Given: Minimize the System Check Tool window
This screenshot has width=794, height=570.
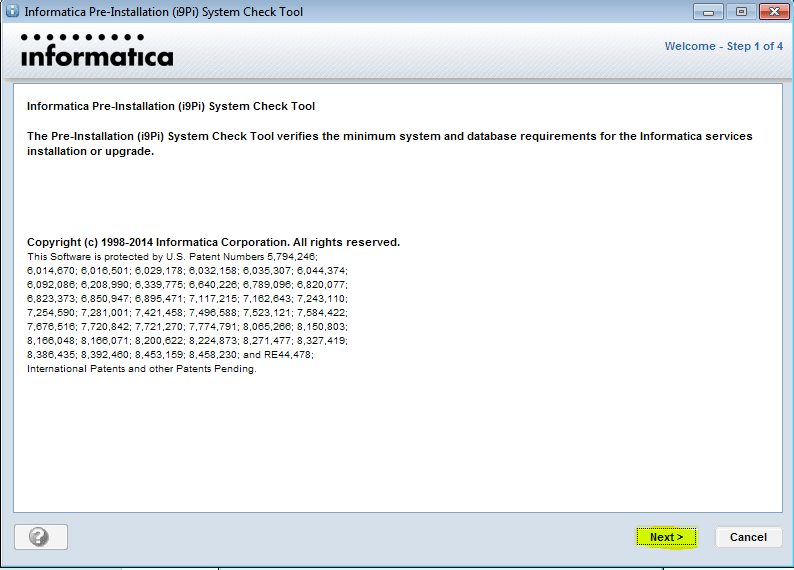Looking at the screenshot, I should click(x=708, y=12).
